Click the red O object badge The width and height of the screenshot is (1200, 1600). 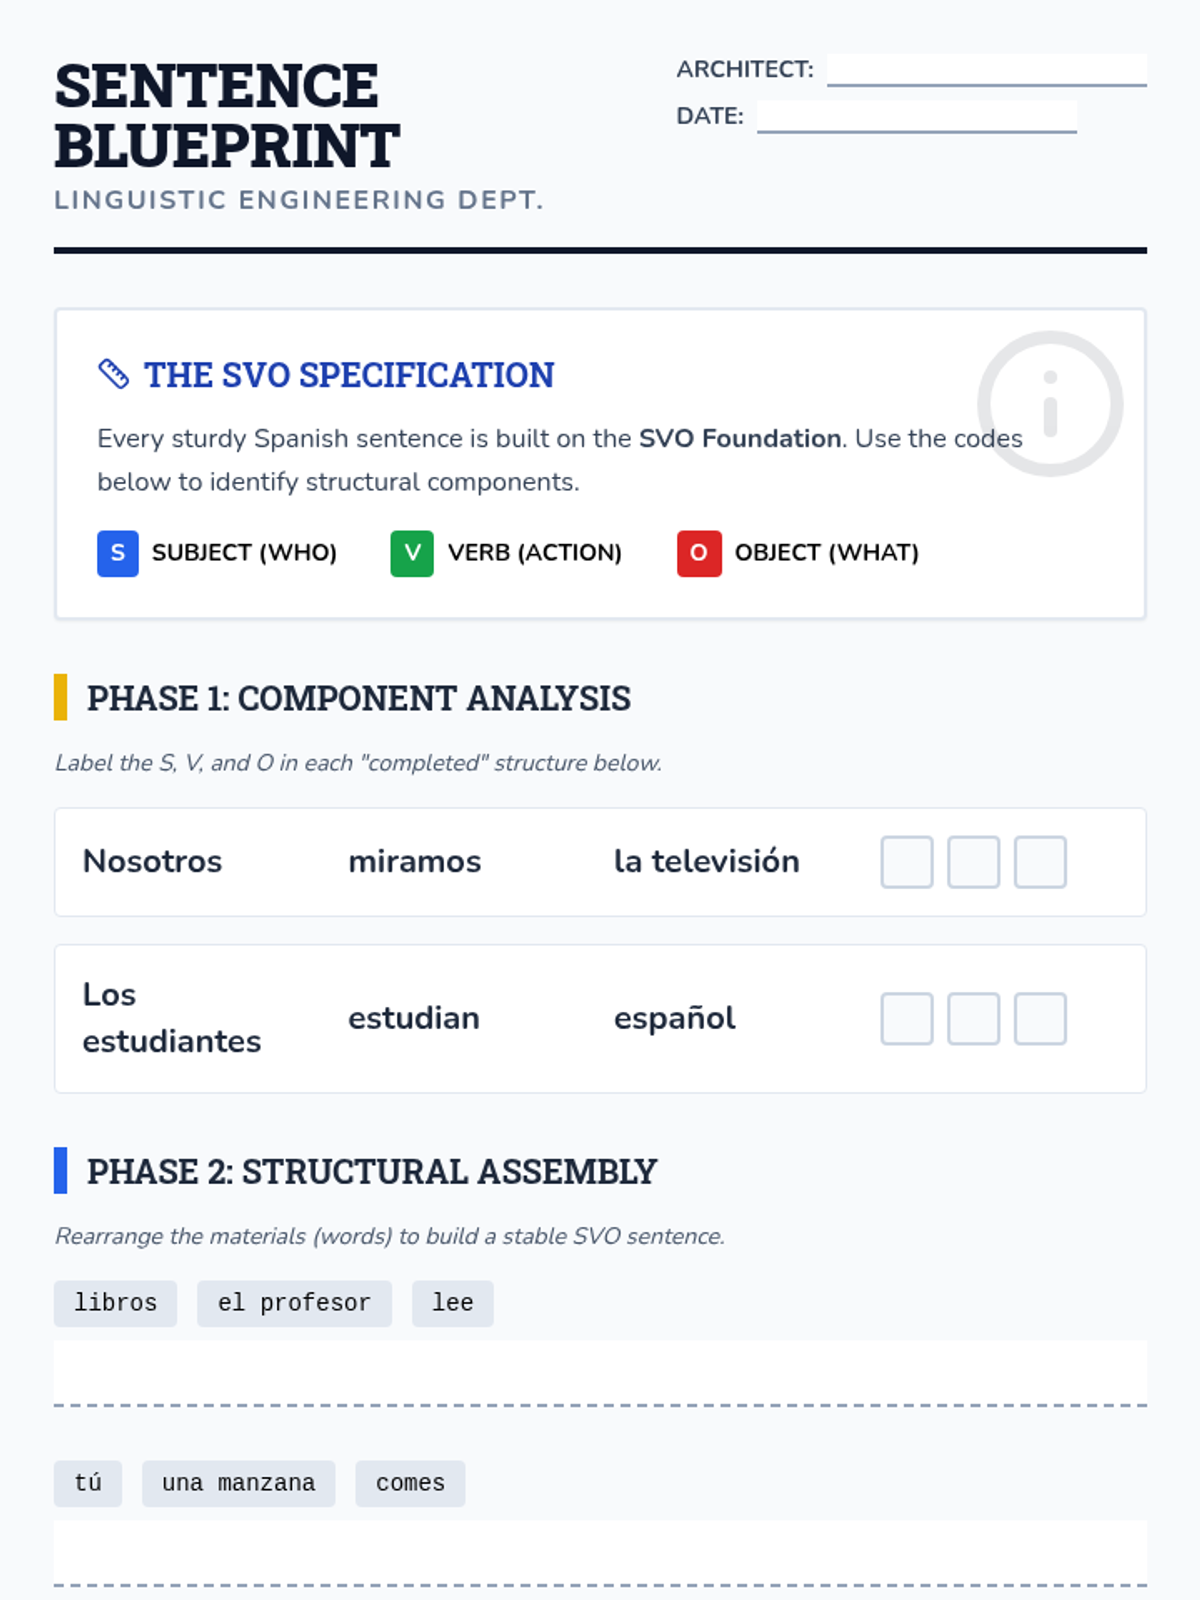[x=699, y=553]
